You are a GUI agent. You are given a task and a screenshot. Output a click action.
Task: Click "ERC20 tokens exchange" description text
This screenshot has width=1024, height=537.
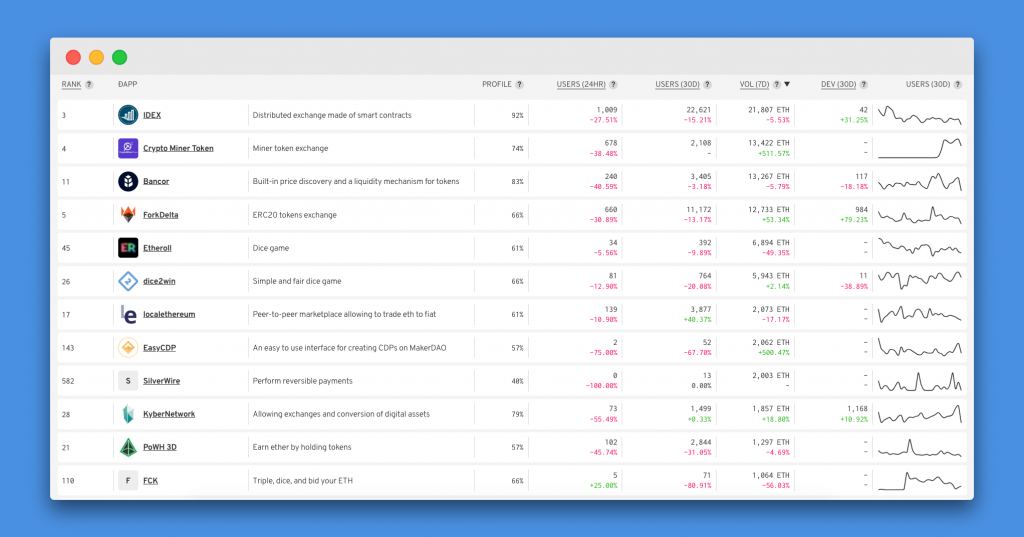point(295,215)
